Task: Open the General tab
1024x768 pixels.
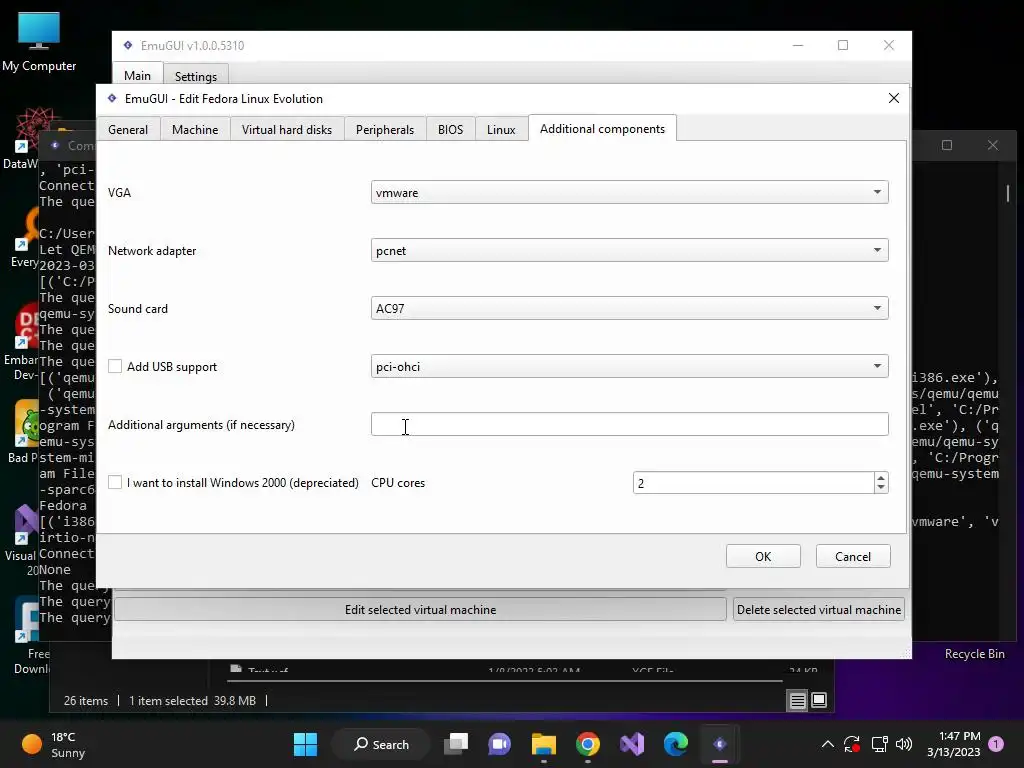Action: (x=128, y=129)
